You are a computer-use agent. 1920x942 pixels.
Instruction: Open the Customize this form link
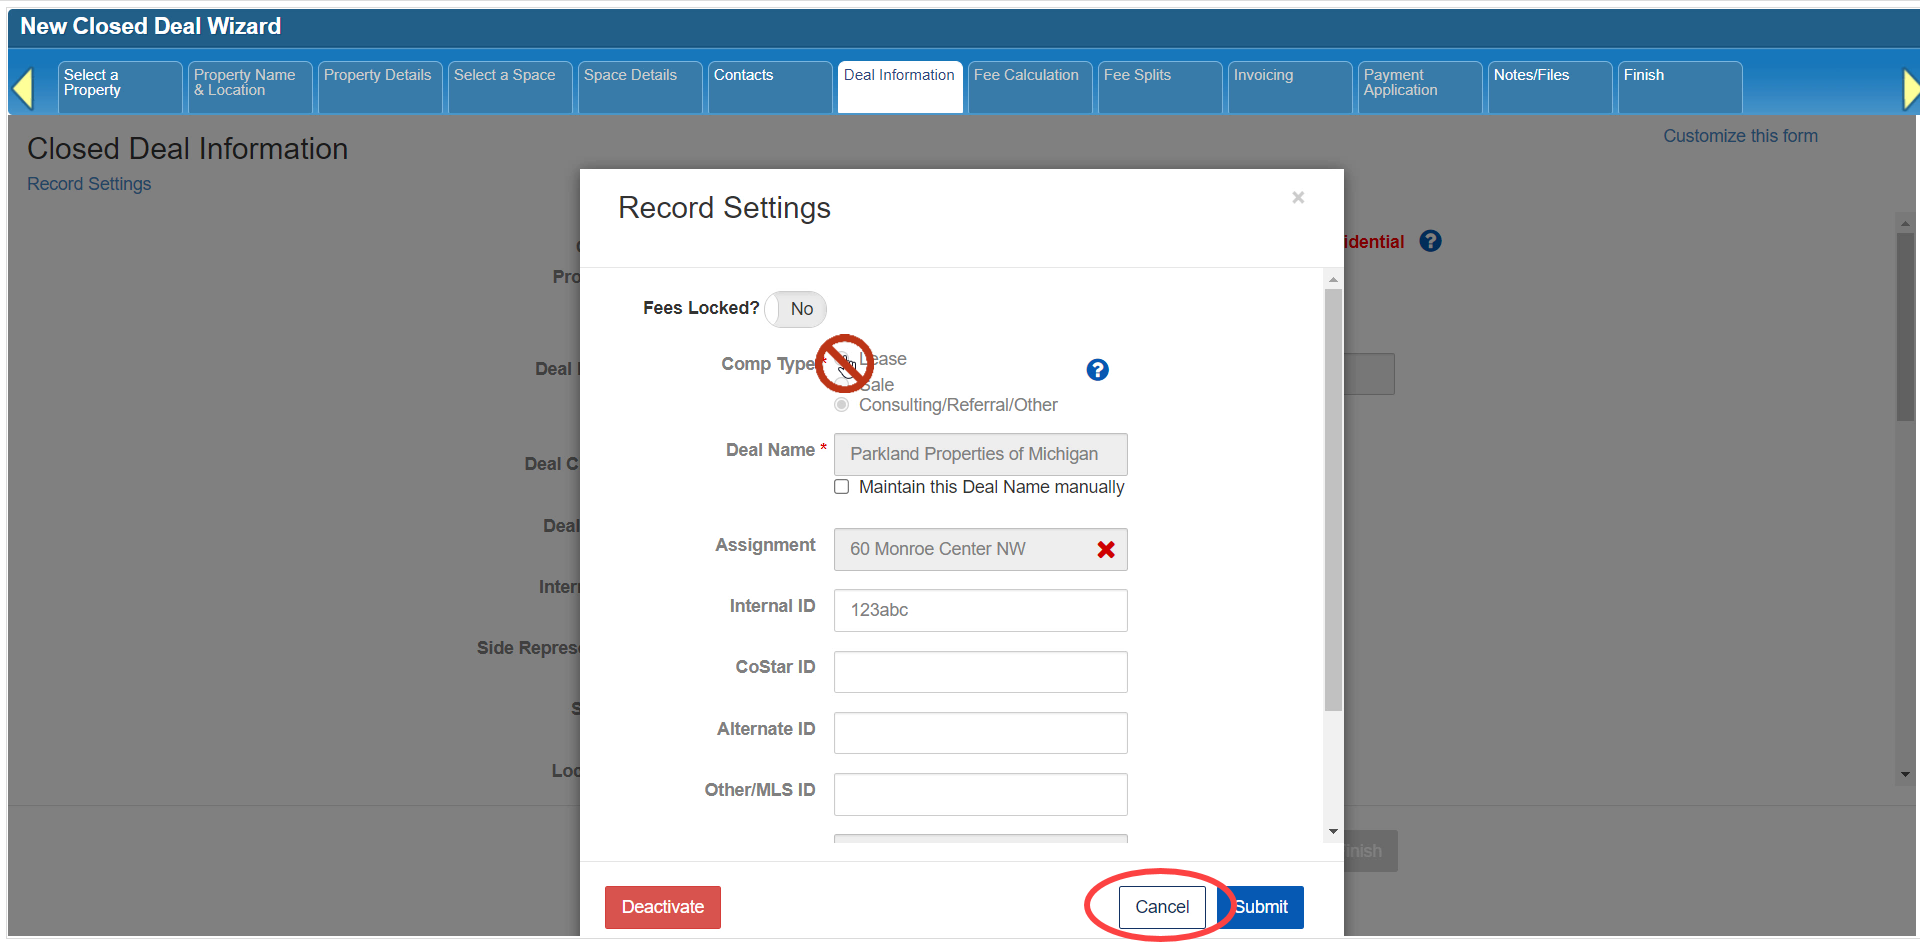[1739, 136]
